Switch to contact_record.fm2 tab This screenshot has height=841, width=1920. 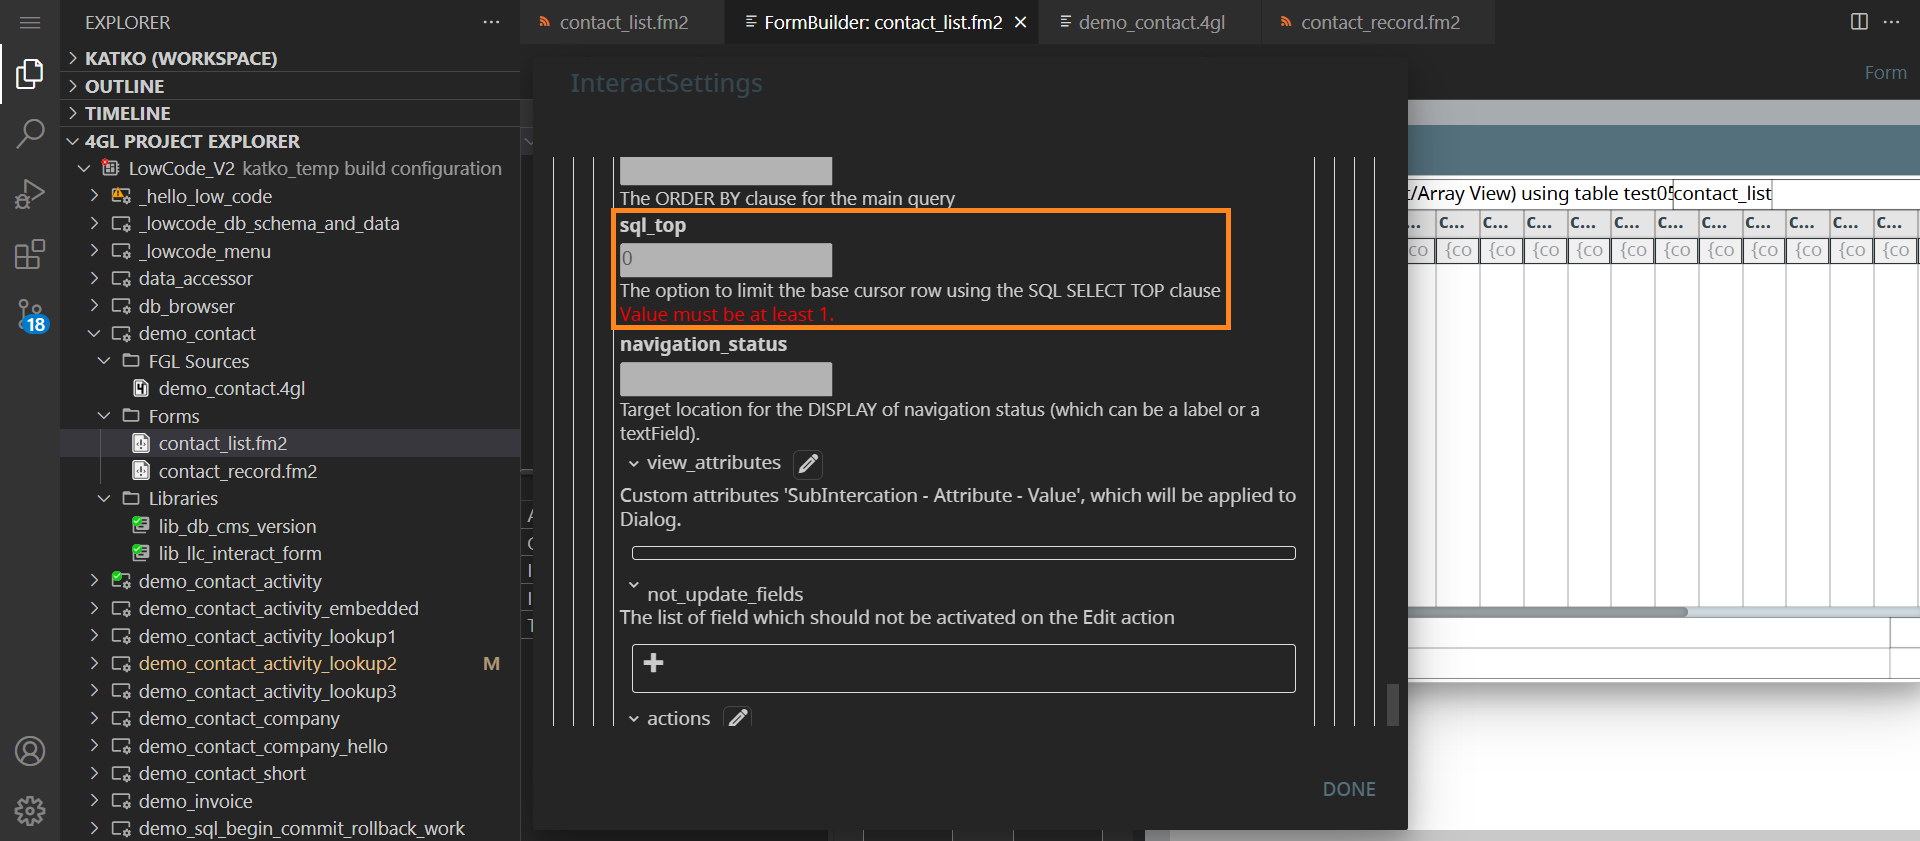(1379, 22)
